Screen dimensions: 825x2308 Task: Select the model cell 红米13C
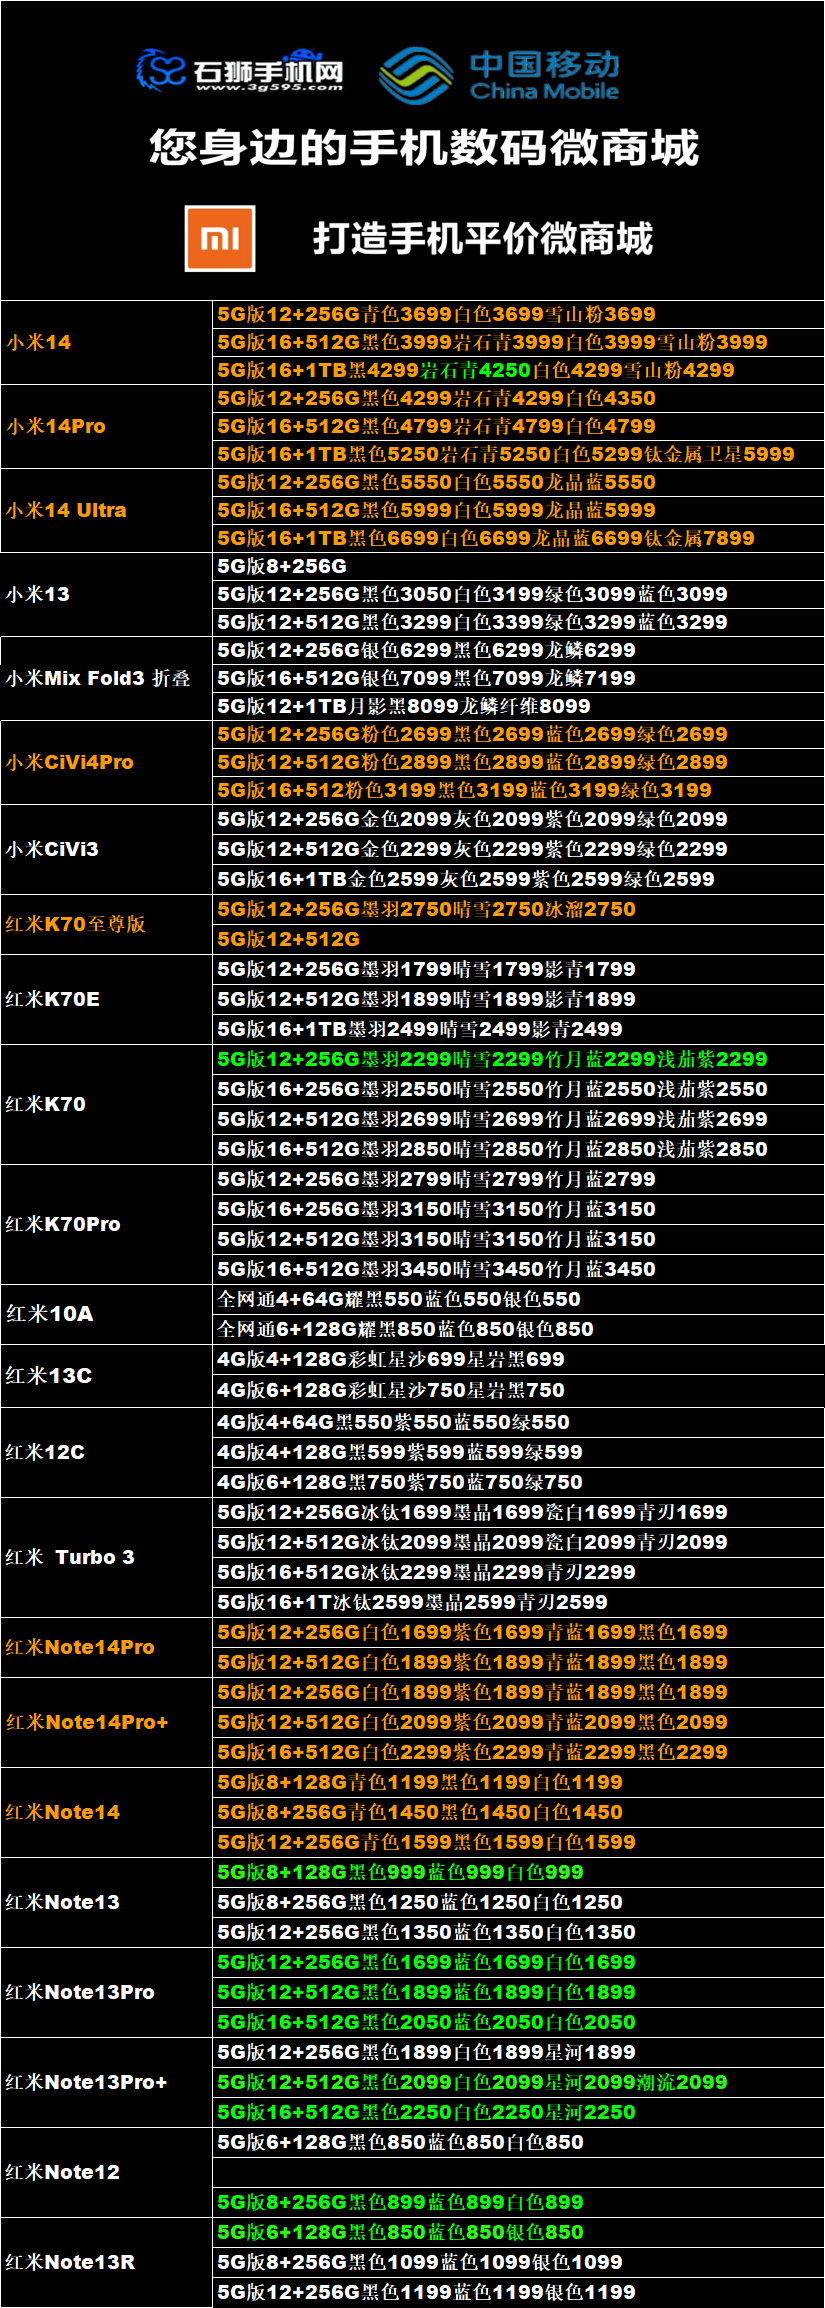pyautogui.click(x=106, y=1376)
